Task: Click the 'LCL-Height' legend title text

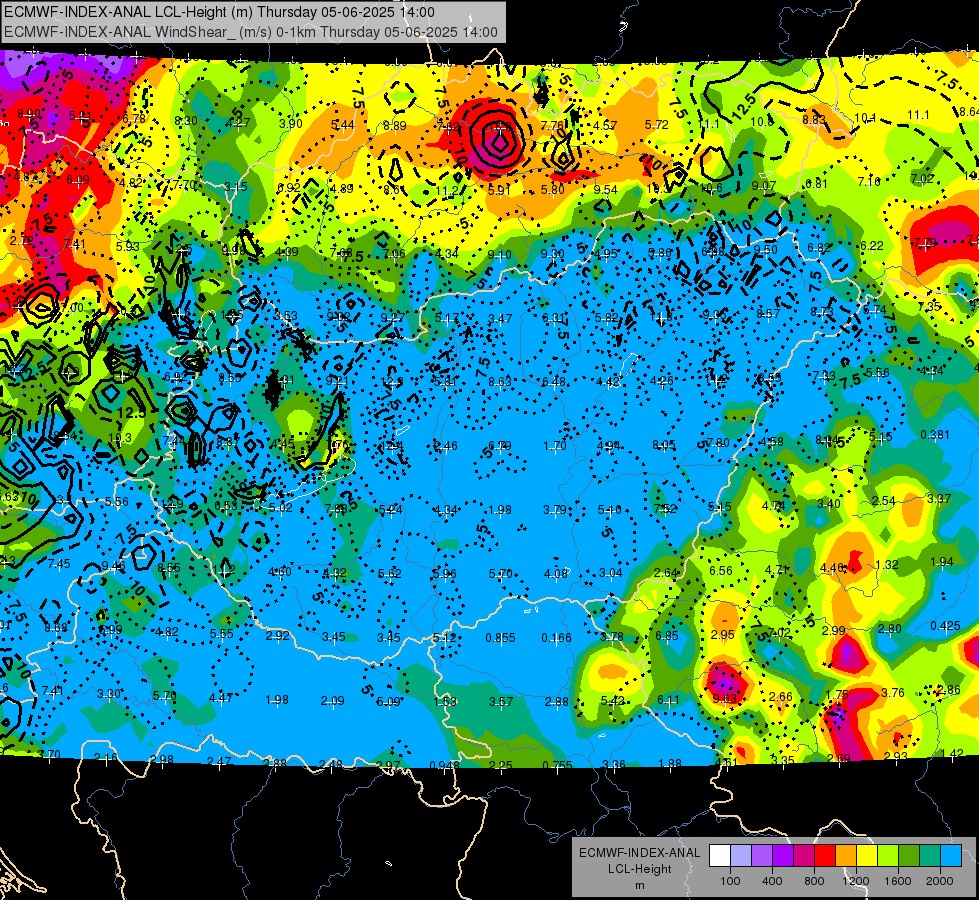Action: pos(639,869)
